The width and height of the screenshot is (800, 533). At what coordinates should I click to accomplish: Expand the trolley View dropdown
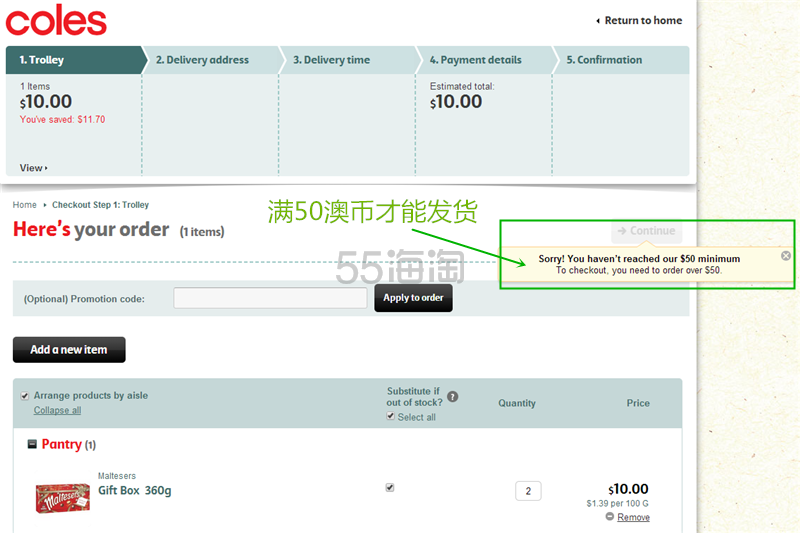pyautogui.click(x=33, y=168)
